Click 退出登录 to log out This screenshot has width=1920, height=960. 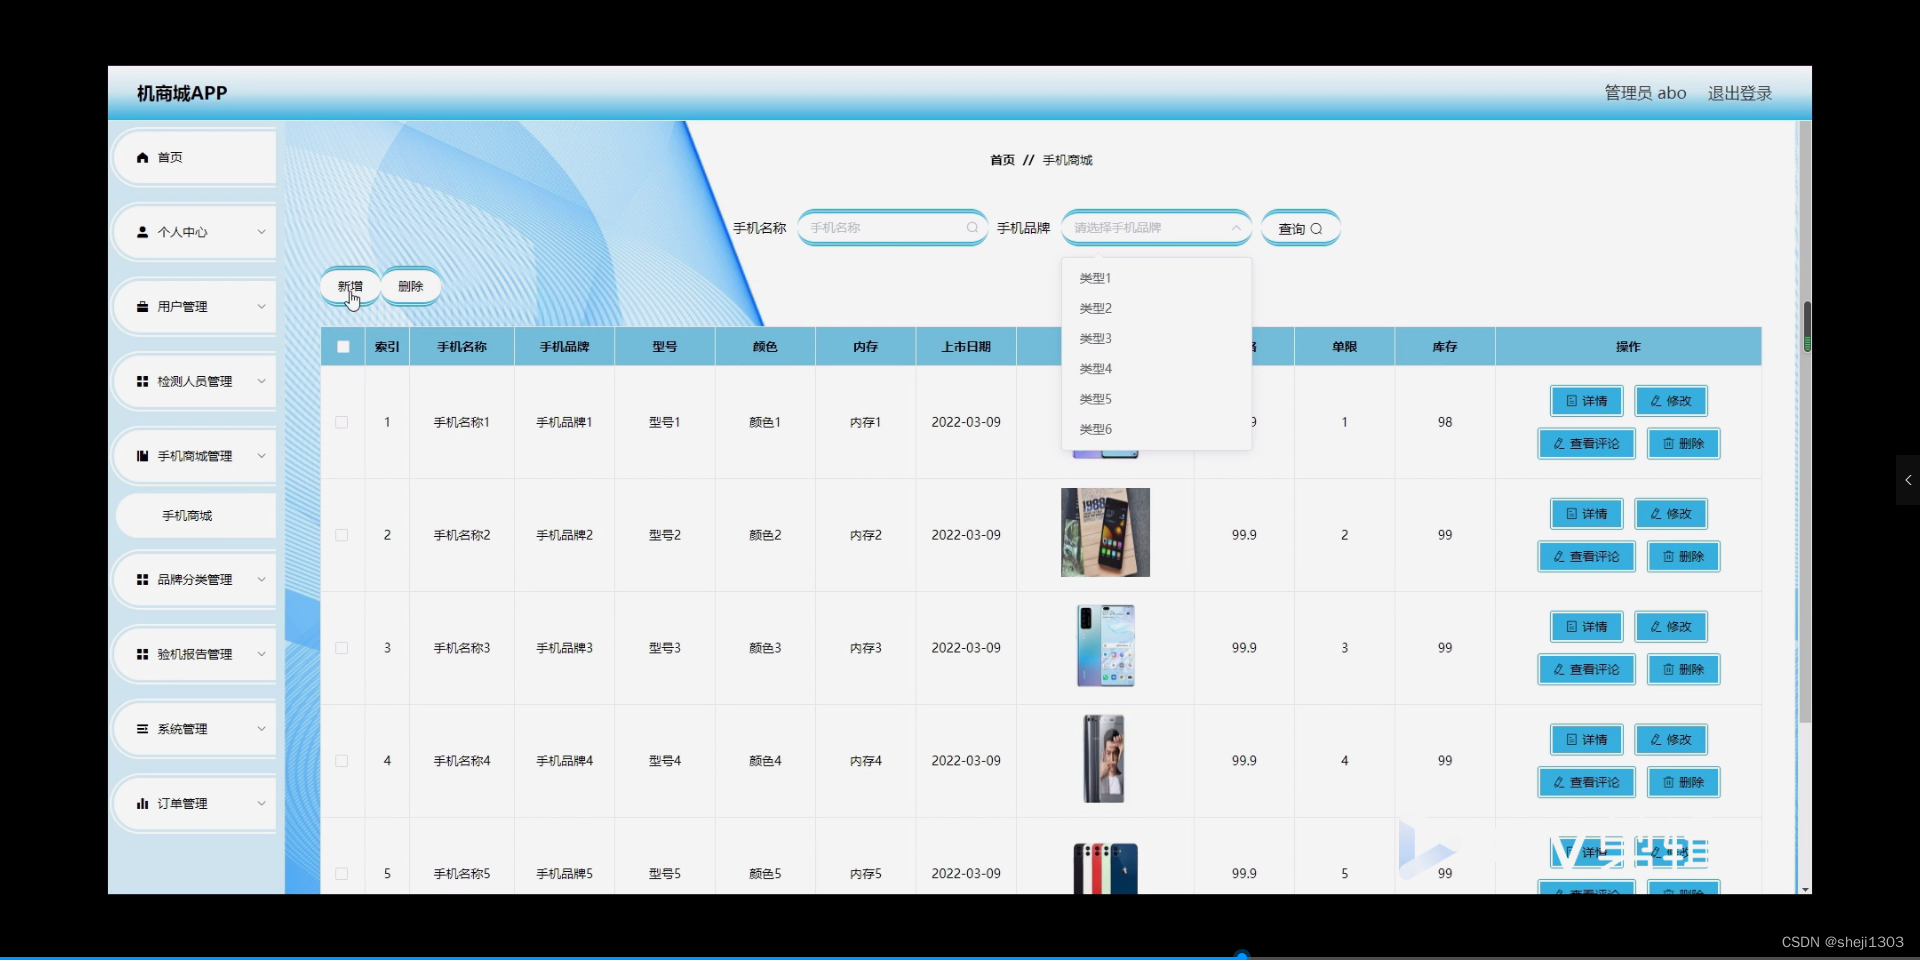pos(1738,92)
